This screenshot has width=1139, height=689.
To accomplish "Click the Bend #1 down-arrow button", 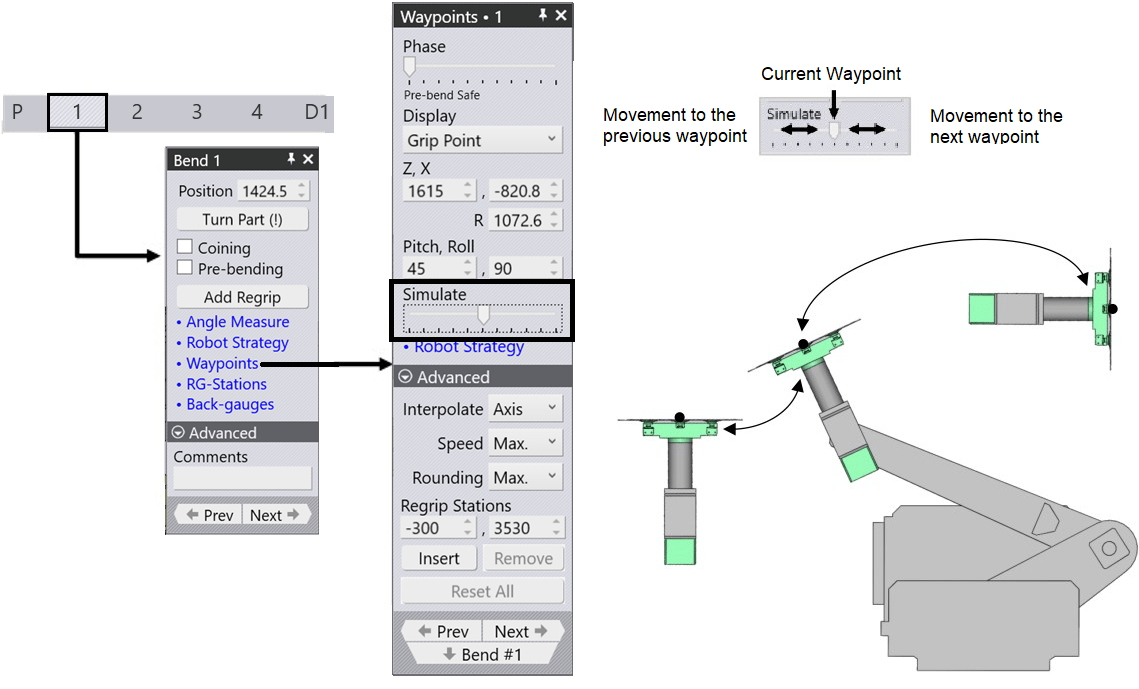I will pyautogui.click(x=482, y=655).
